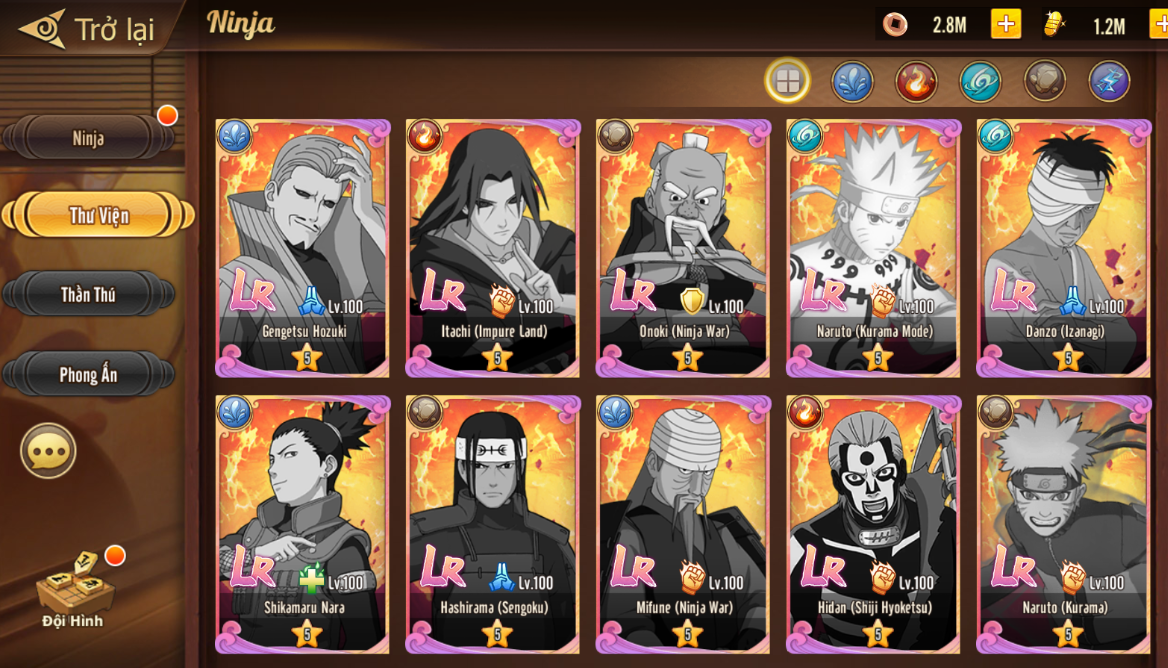Filter ninjas by wind element icon

tap(980, 80)
